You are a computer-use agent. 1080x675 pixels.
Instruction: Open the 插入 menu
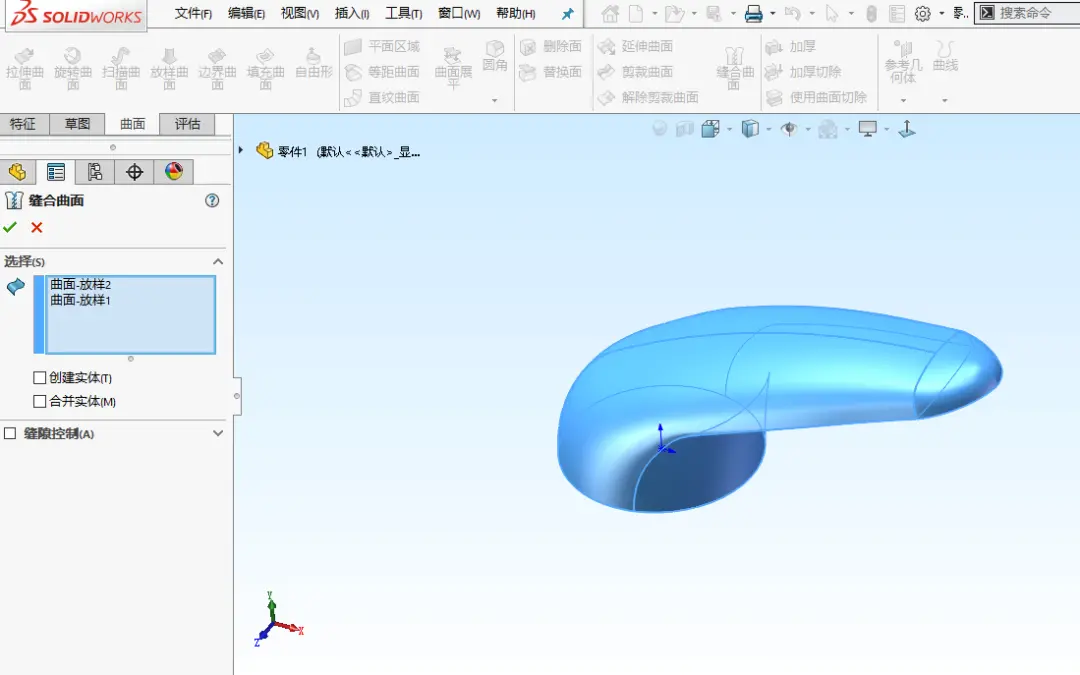[352, 13]
